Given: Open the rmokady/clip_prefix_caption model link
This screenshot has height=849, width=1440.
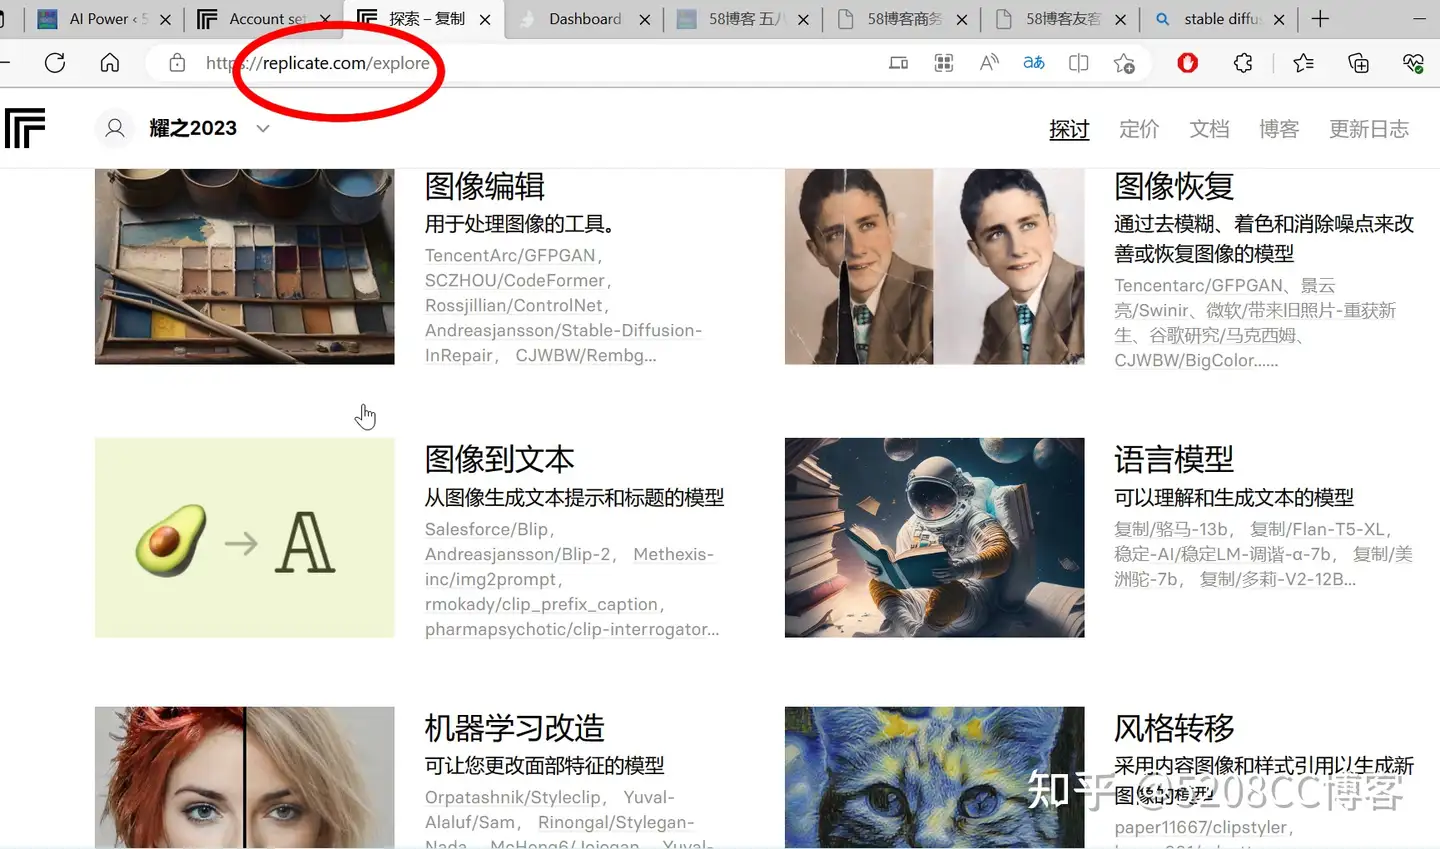Looking at the screenshot, I should click(x=541, y=604).
